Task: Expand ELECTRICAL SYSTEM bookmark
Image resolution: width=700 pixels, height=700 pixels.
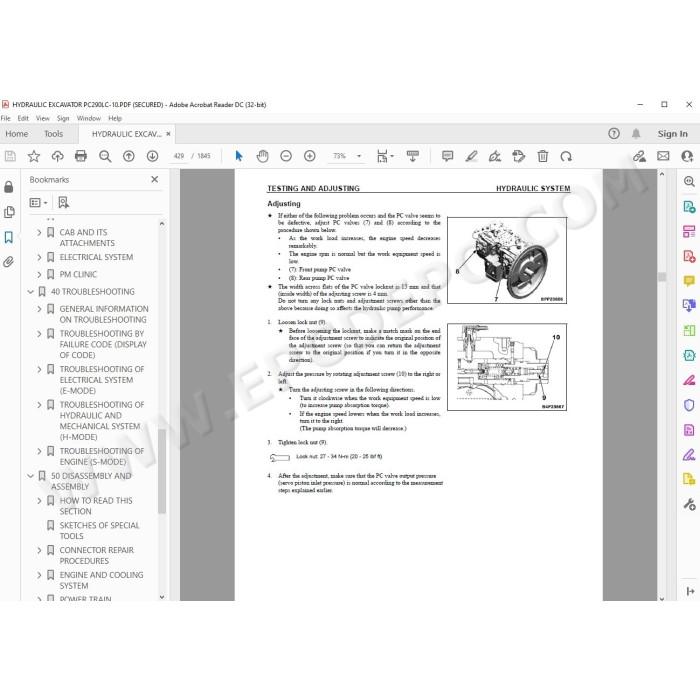Action: (39, 258)
